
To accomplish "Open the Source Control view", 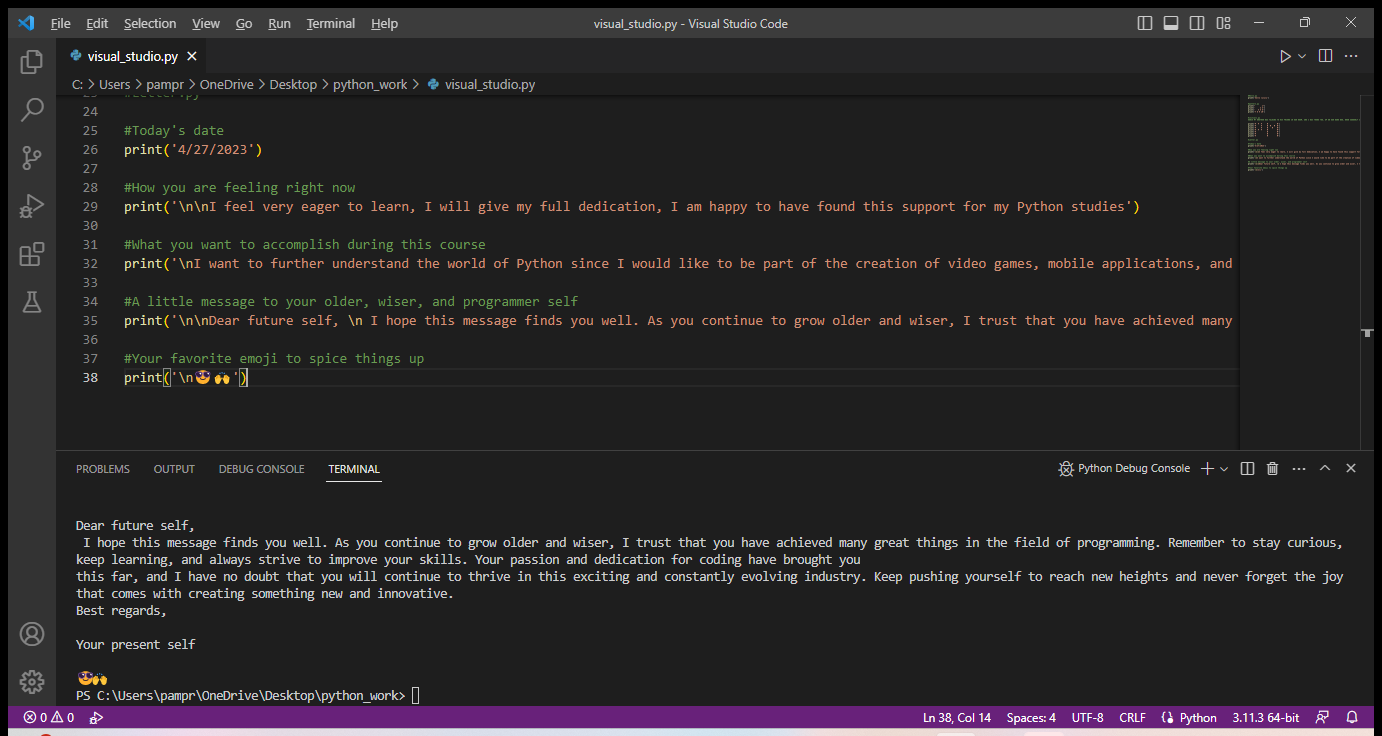I will pyautogui.click(x=32, y=158).
